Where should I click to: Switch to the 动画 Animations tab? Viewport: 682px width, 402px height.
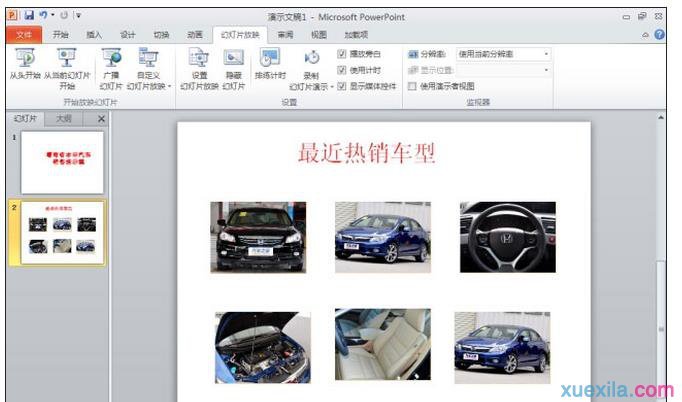point(194,35)
